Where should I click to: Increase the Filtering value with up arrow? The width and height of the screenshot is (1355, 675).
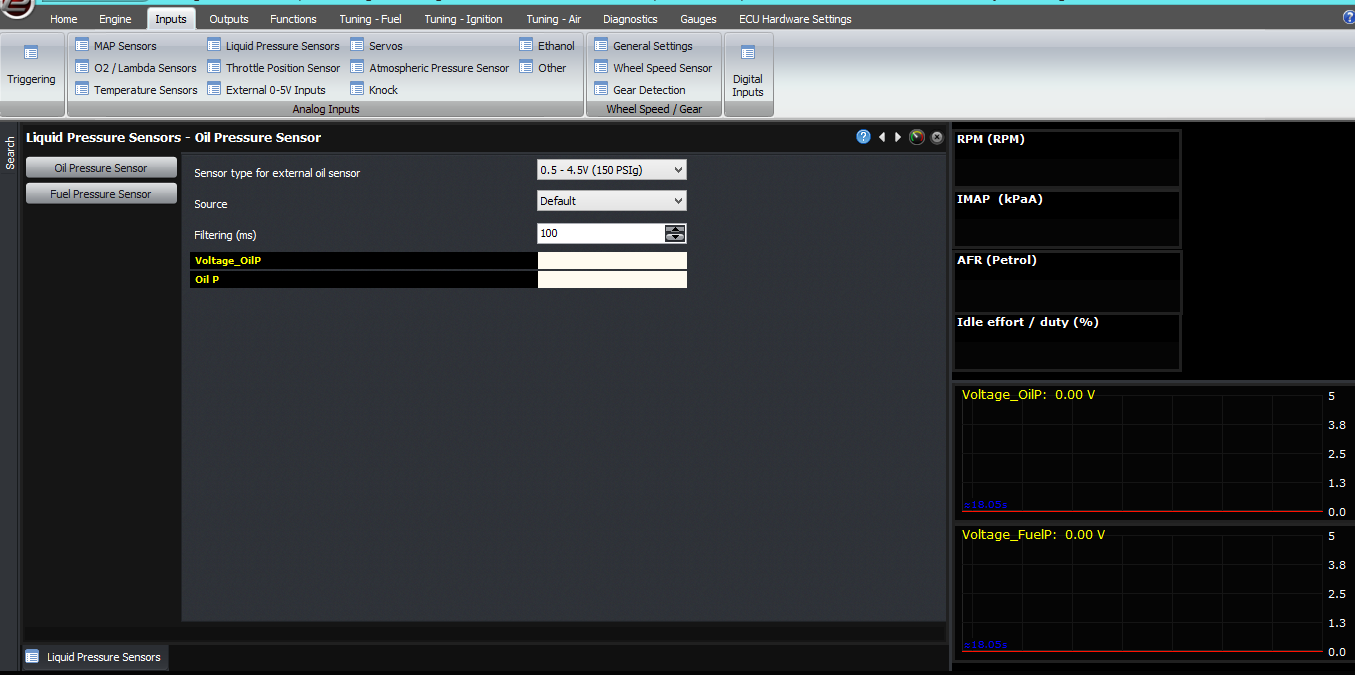point(676,229)
